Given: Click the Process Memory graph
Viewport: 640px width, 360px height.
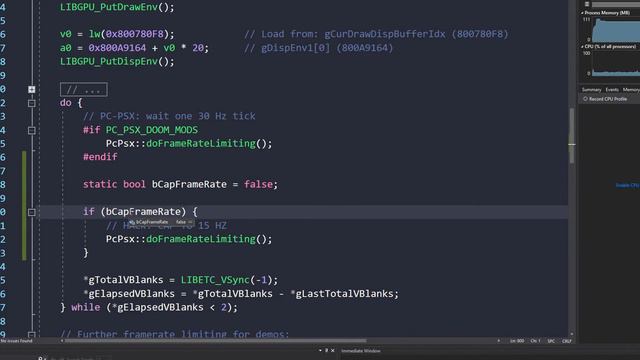Looking at the screenshot, I should [616, 30].
